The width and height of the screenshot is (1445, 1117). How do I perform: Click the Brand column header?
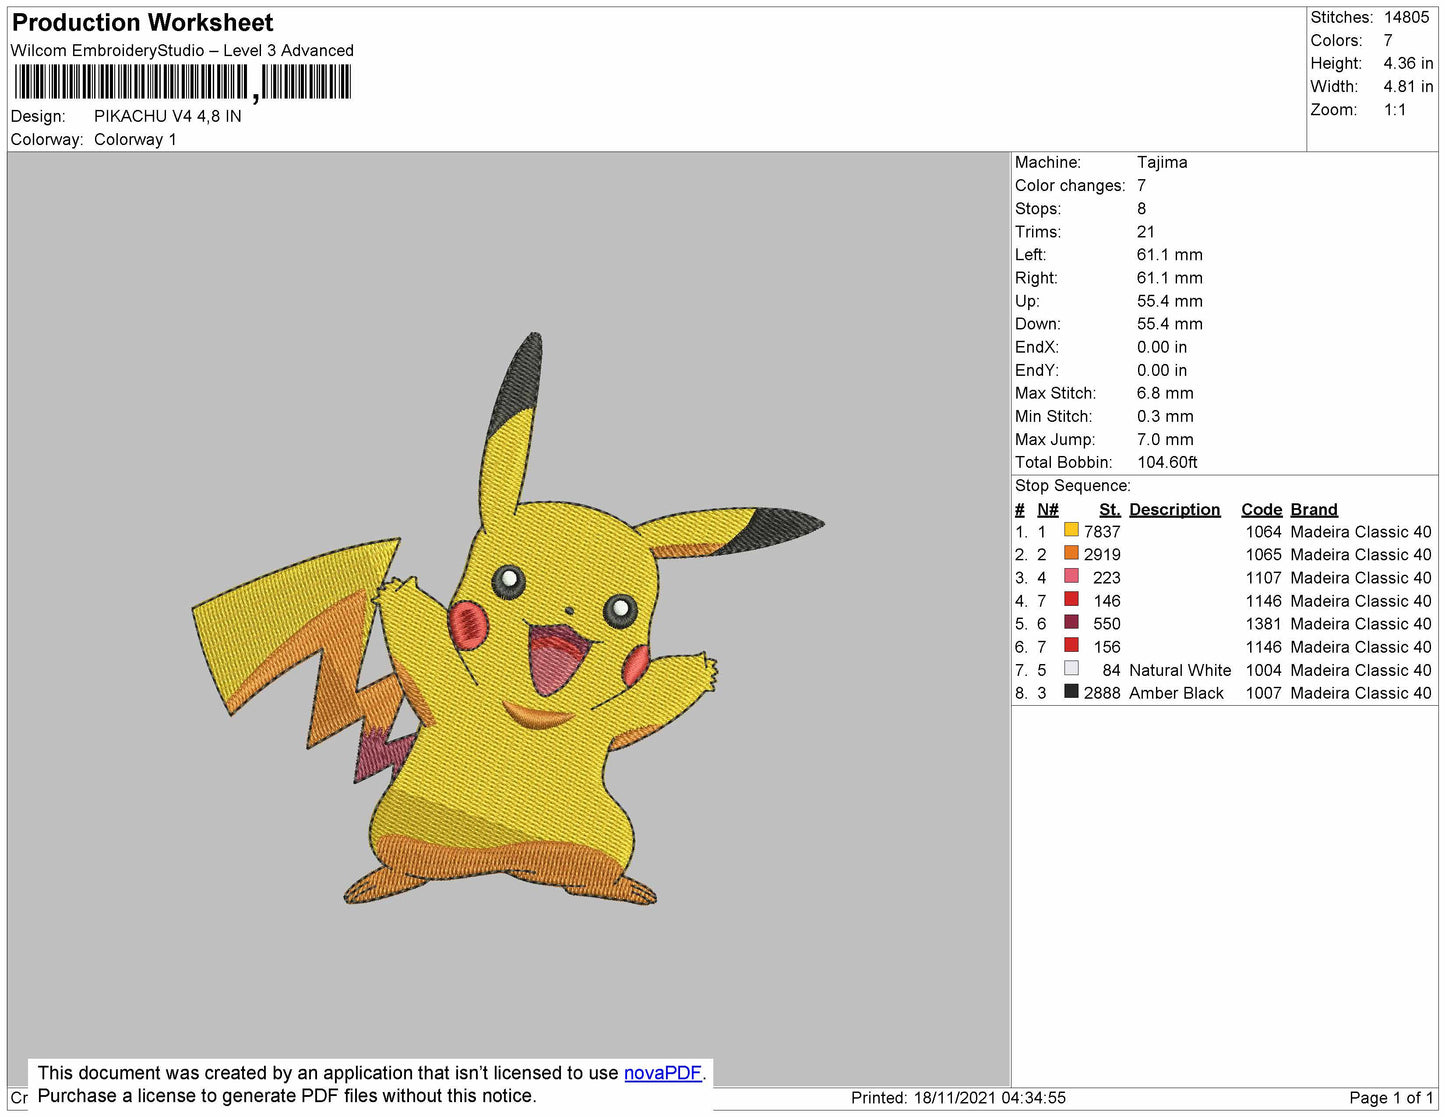tap(1313, 509)
